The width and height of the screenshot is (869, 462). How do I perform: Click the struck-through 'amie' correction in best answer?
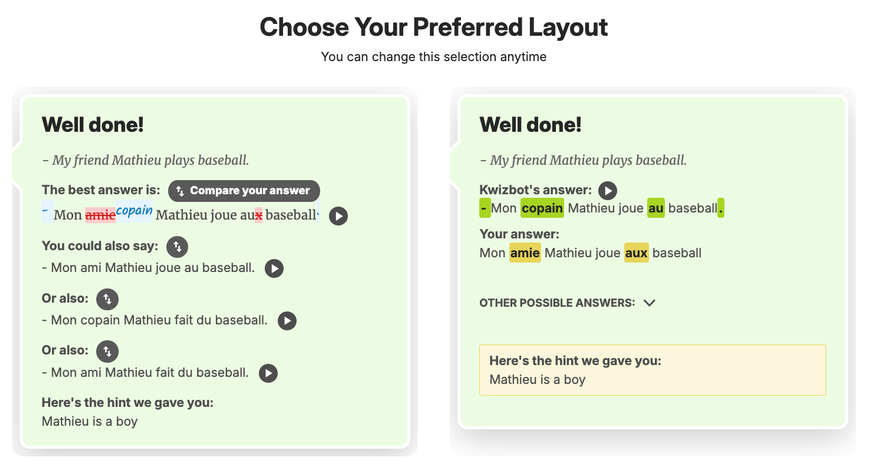(x=100, y=215)
